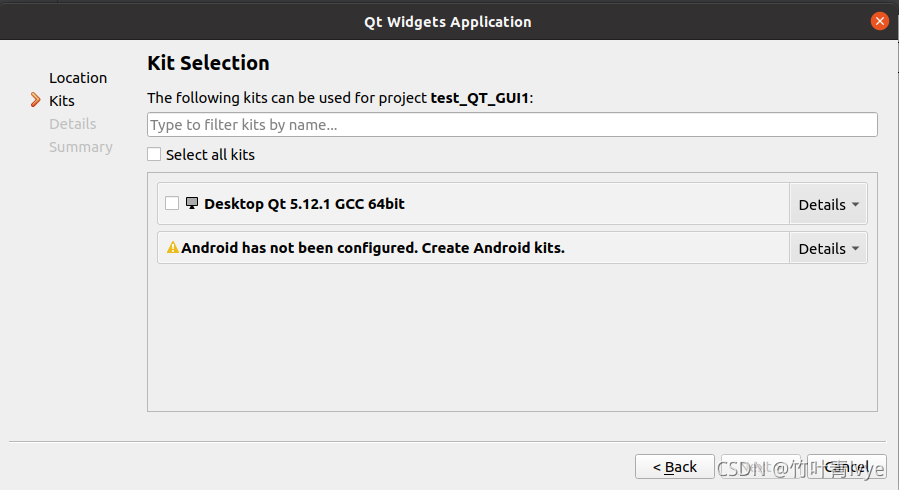The height and width of the screenshot is (490, 899).
Task: Click the greyed-out Summary wizard step
Action: pyautogui.click(x=81, y=146)
